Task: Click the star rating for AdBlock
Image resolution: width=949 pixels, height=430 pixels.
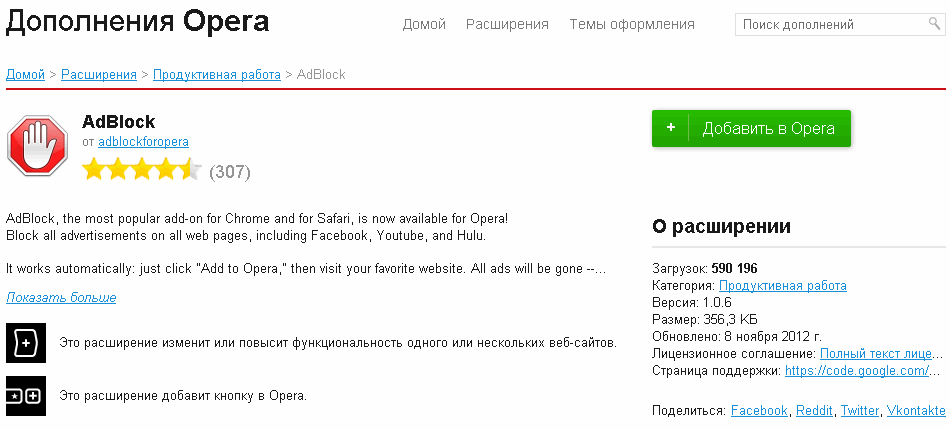Action: pos(142,170)
